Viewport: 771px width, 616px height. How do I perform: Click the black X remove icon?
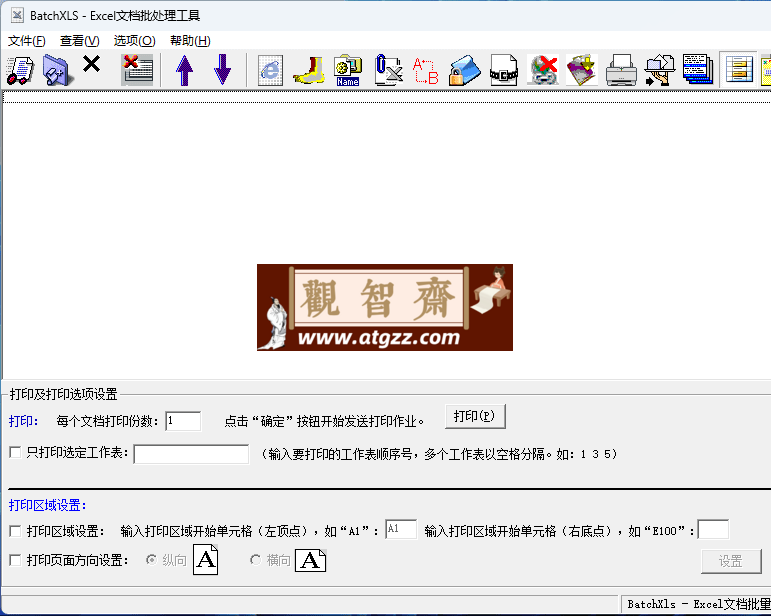tap(91, 64)
